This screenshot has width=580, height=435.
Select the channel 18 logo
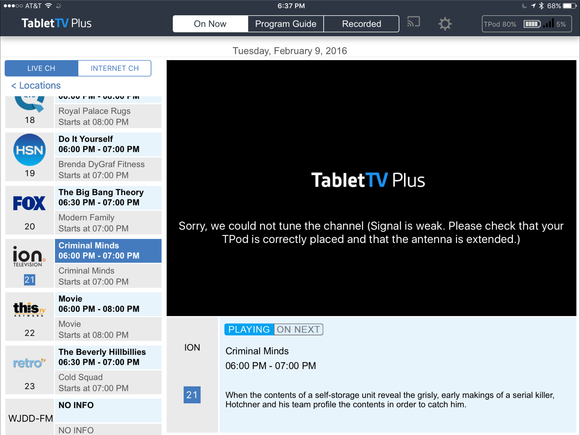(x=30, y=104)
